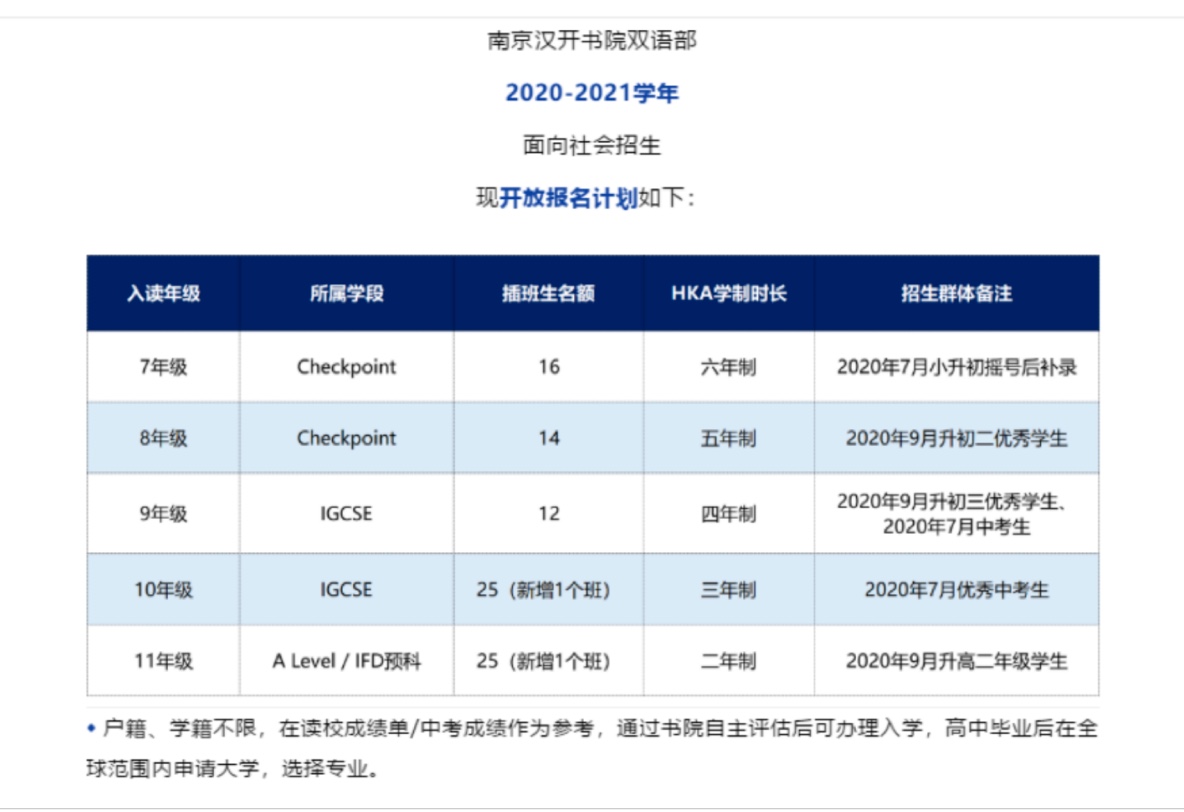Select the 8年级 cell
This screenshot has height=812, width=1184.
coord(163,438)
